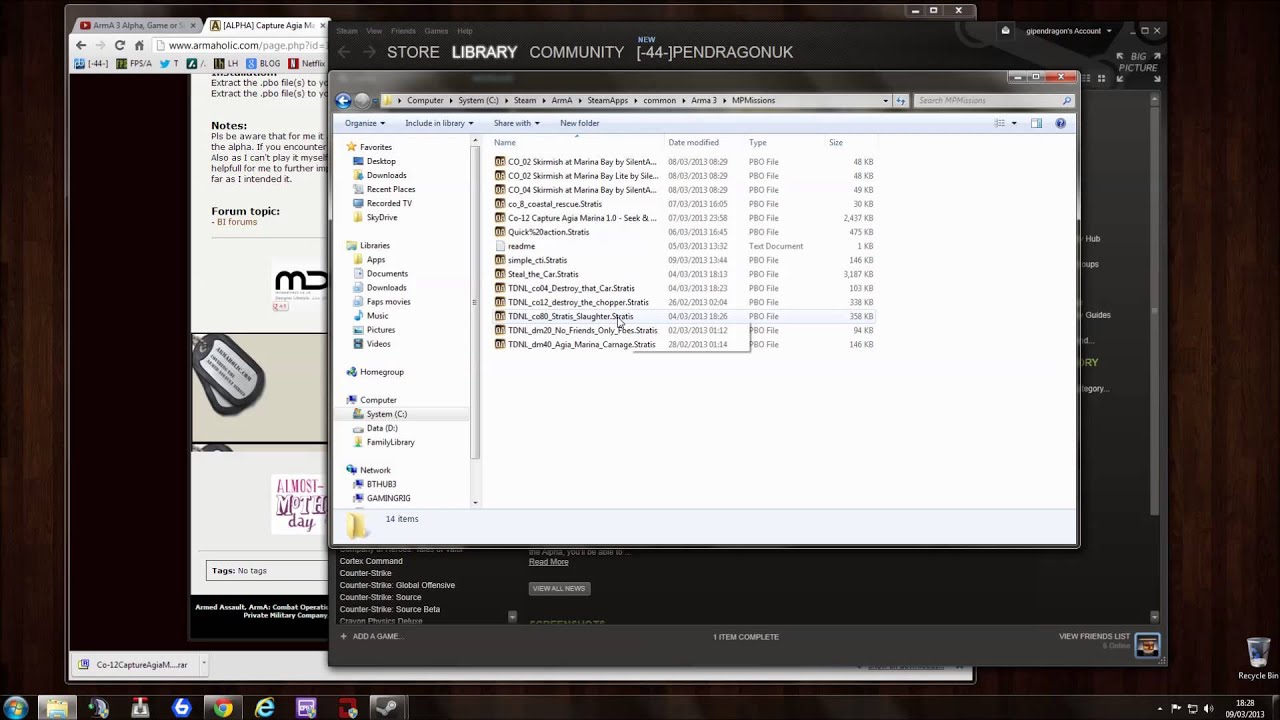Open Explorer help via the question mark icon

pos(1060,123)
